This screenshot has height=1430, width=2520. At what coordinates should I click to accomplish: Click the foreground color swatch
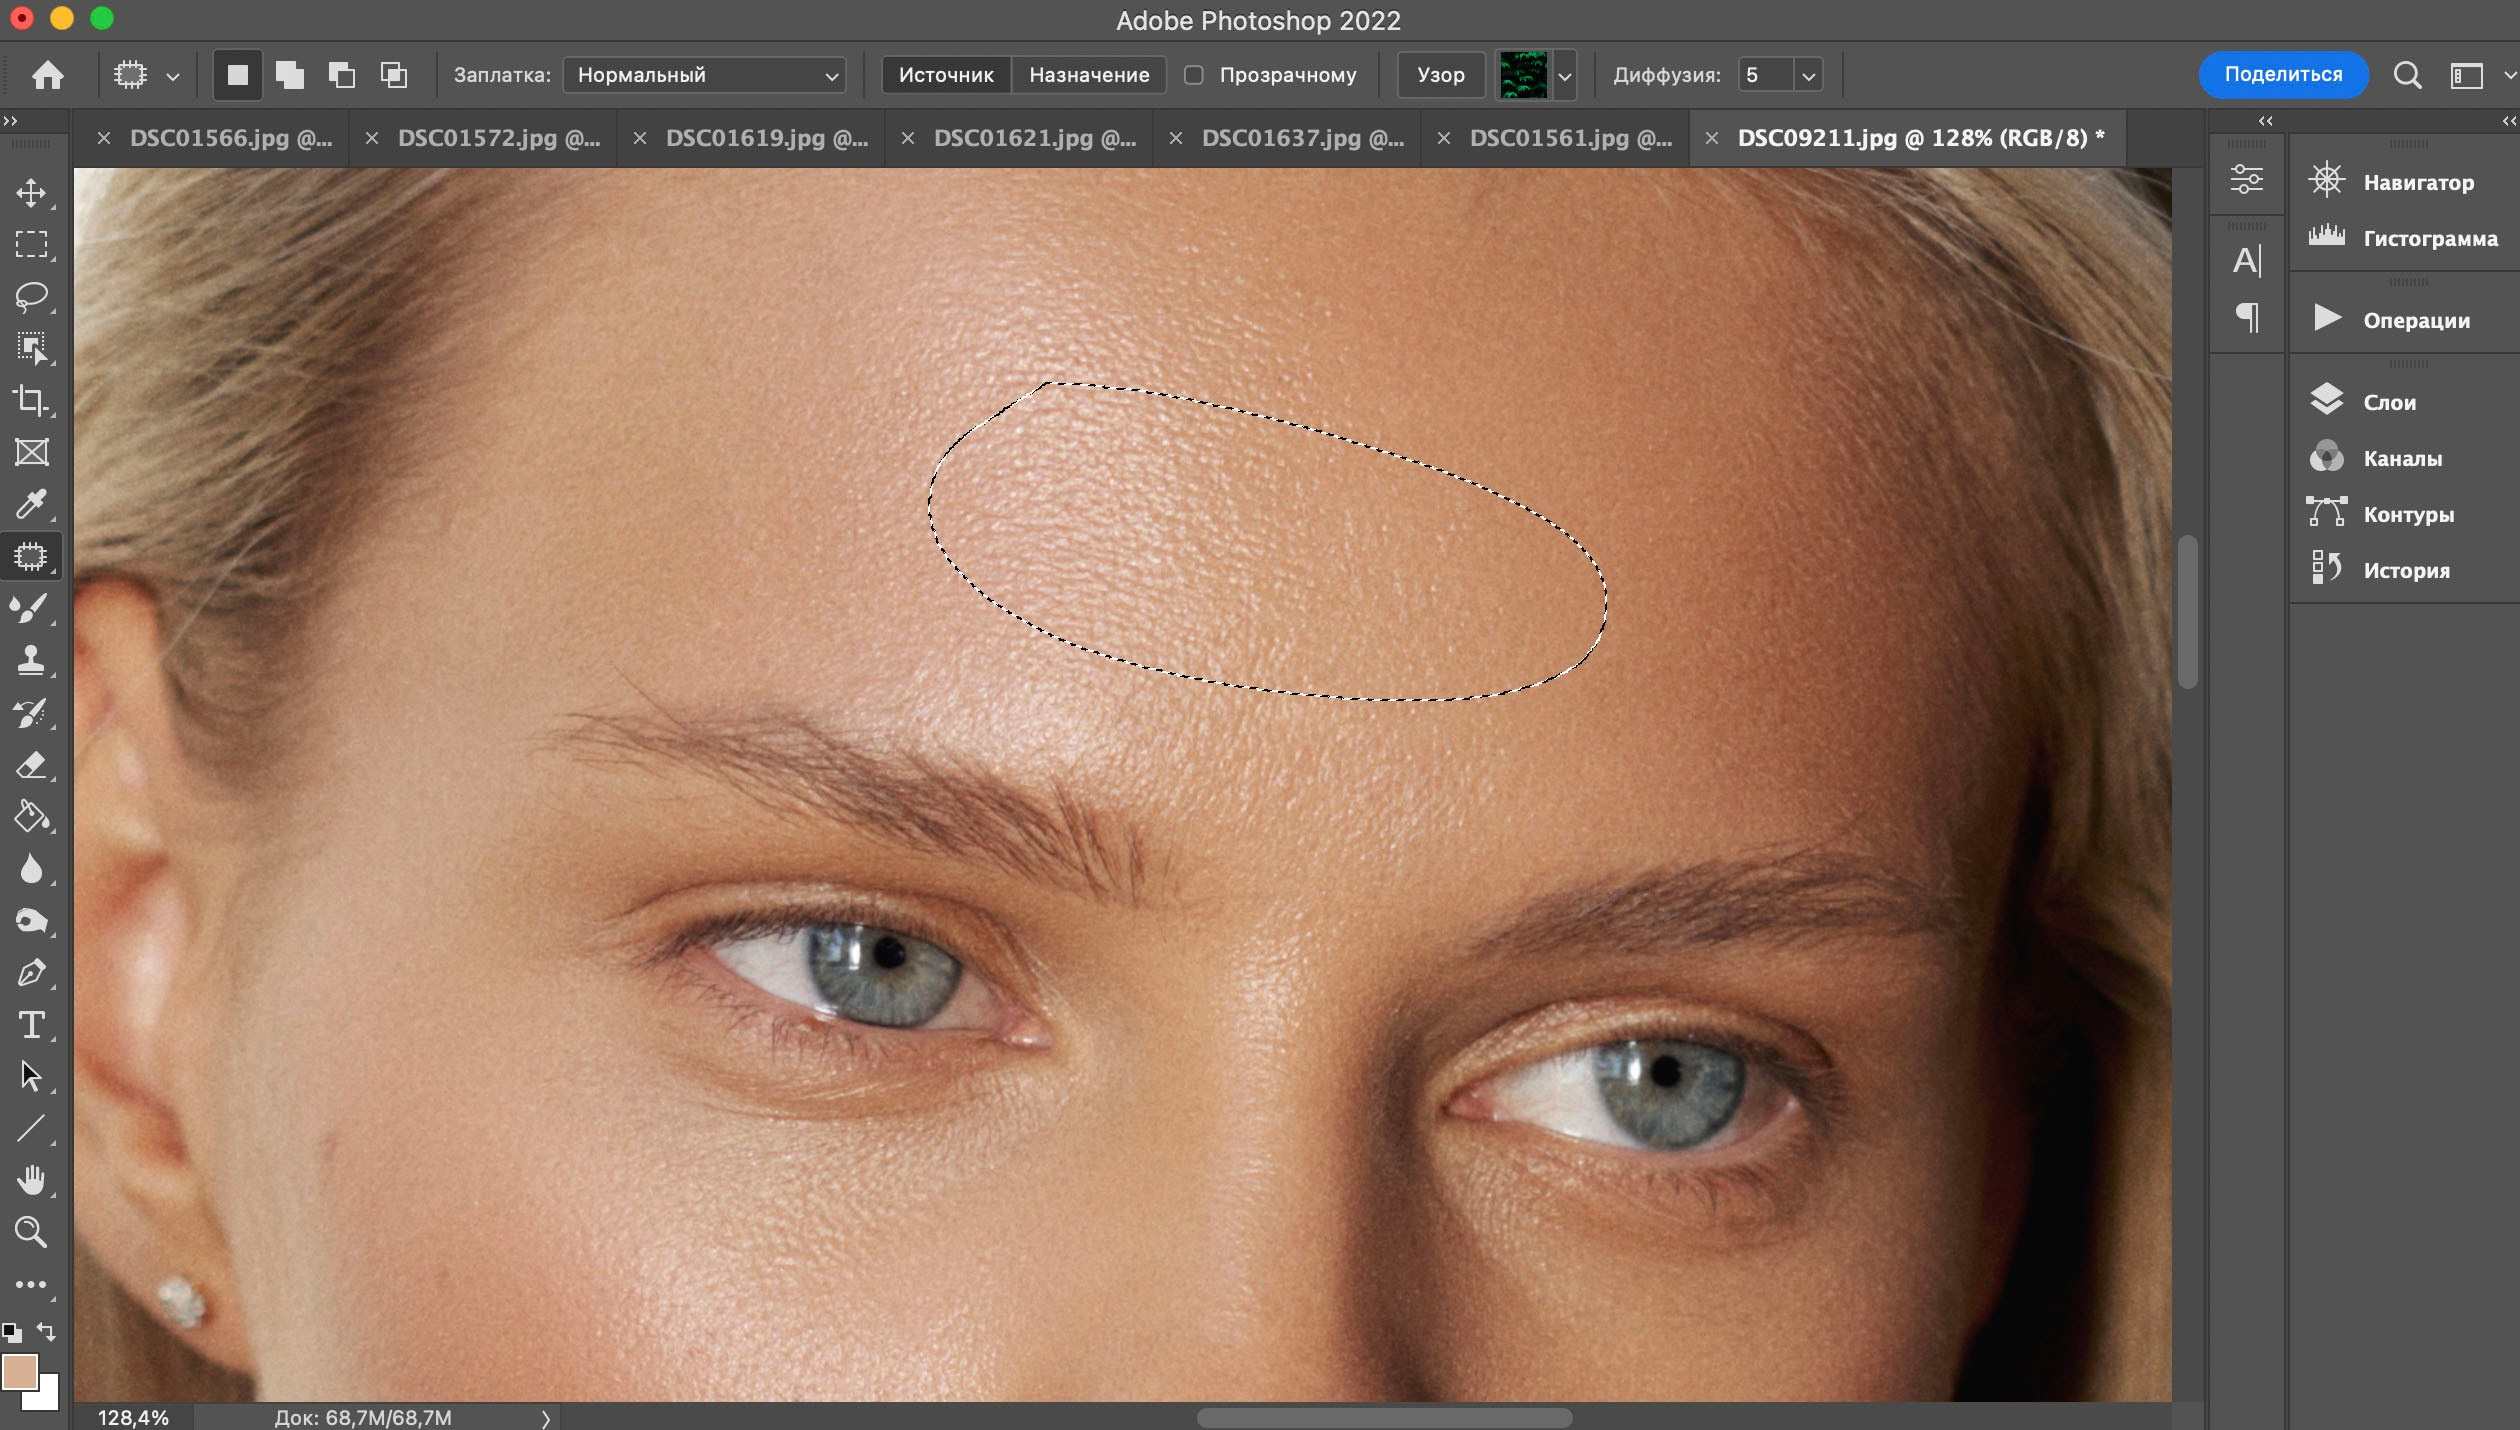click(19, 1372)
